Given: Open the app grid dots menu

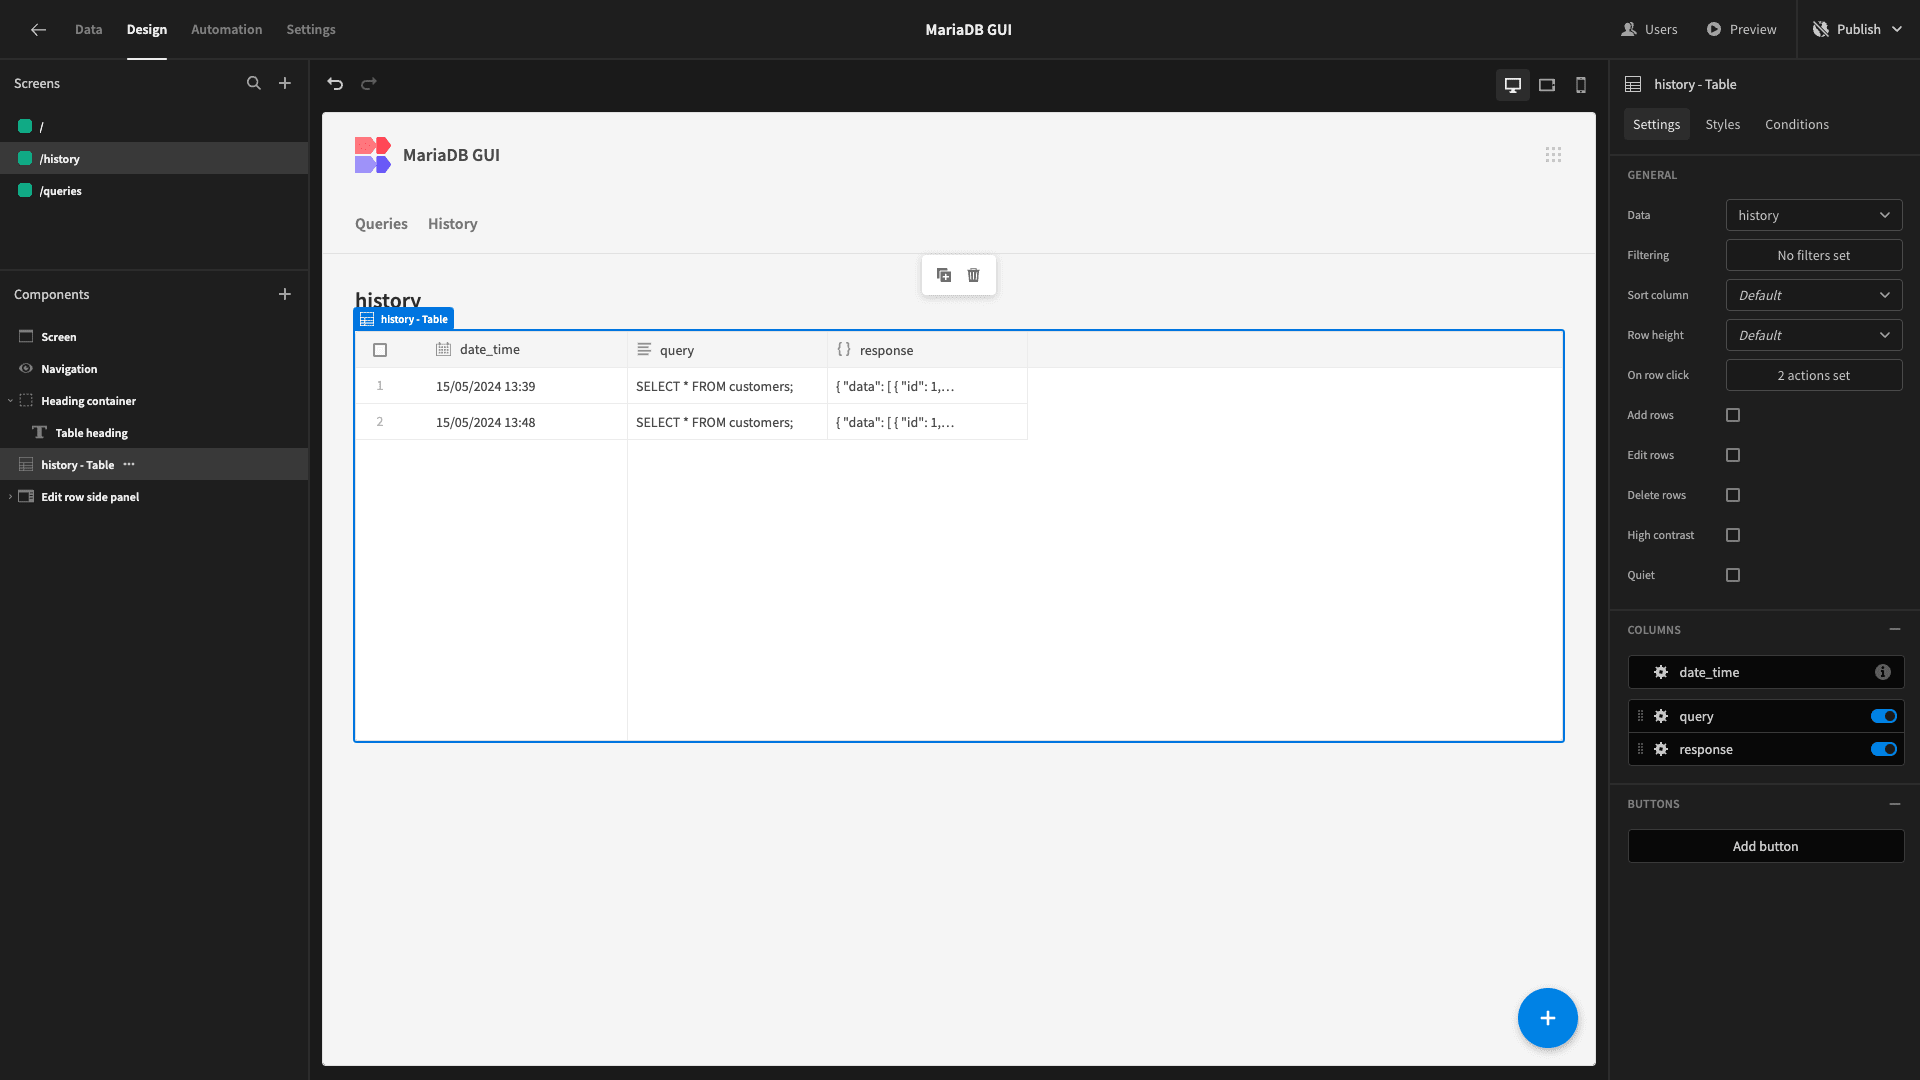Looking at the screenshot, I should coord(1553,155).
